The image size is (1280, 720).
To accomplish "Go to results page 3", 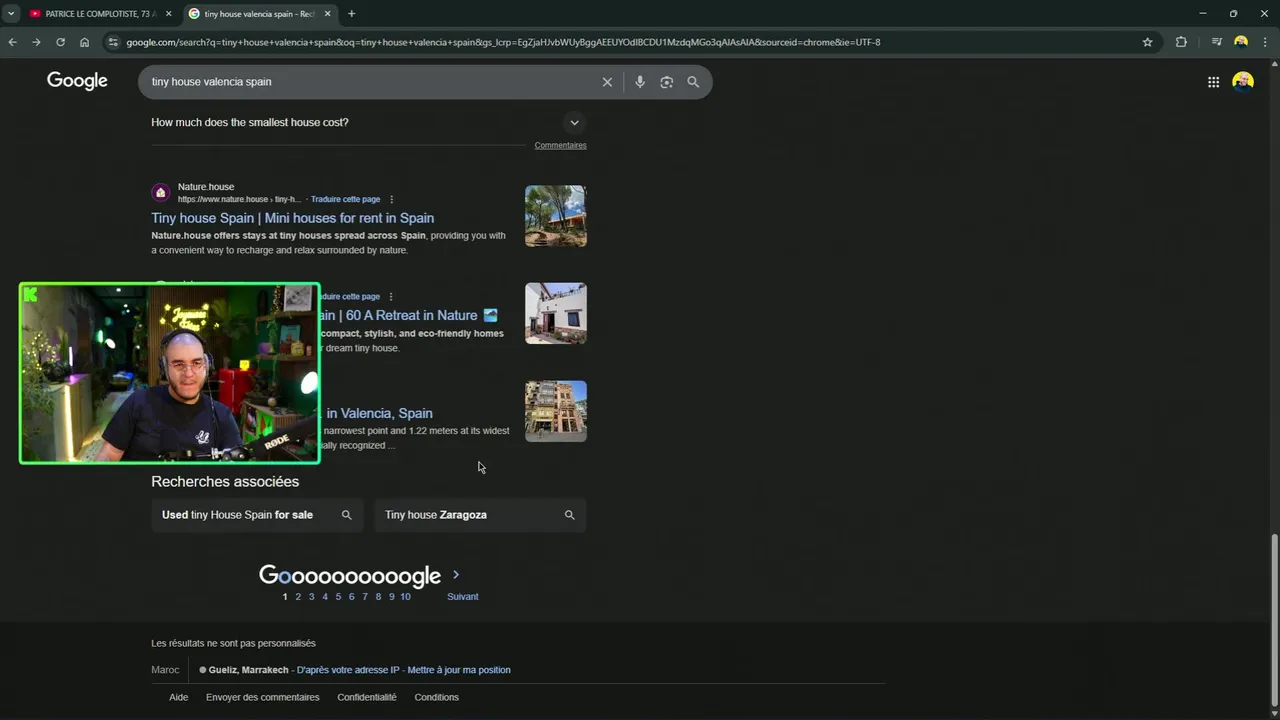I will (x=311, y=597).
